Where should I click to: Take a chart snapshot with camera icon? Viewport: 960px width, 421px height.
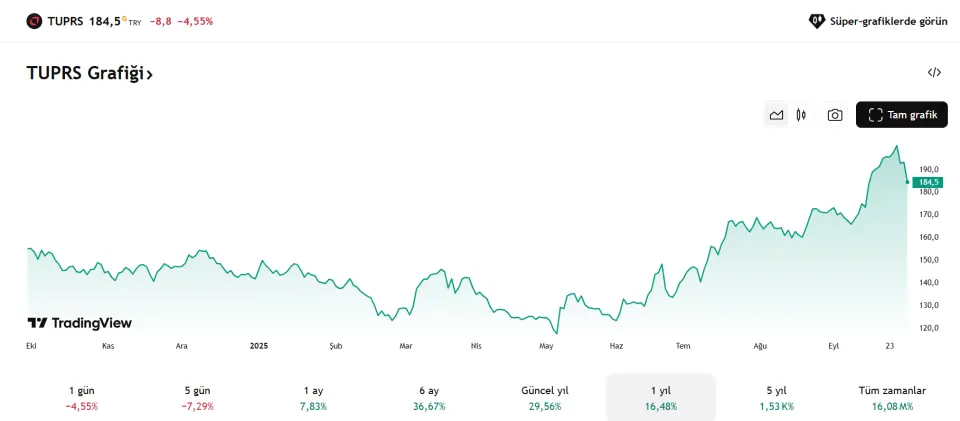835,115
